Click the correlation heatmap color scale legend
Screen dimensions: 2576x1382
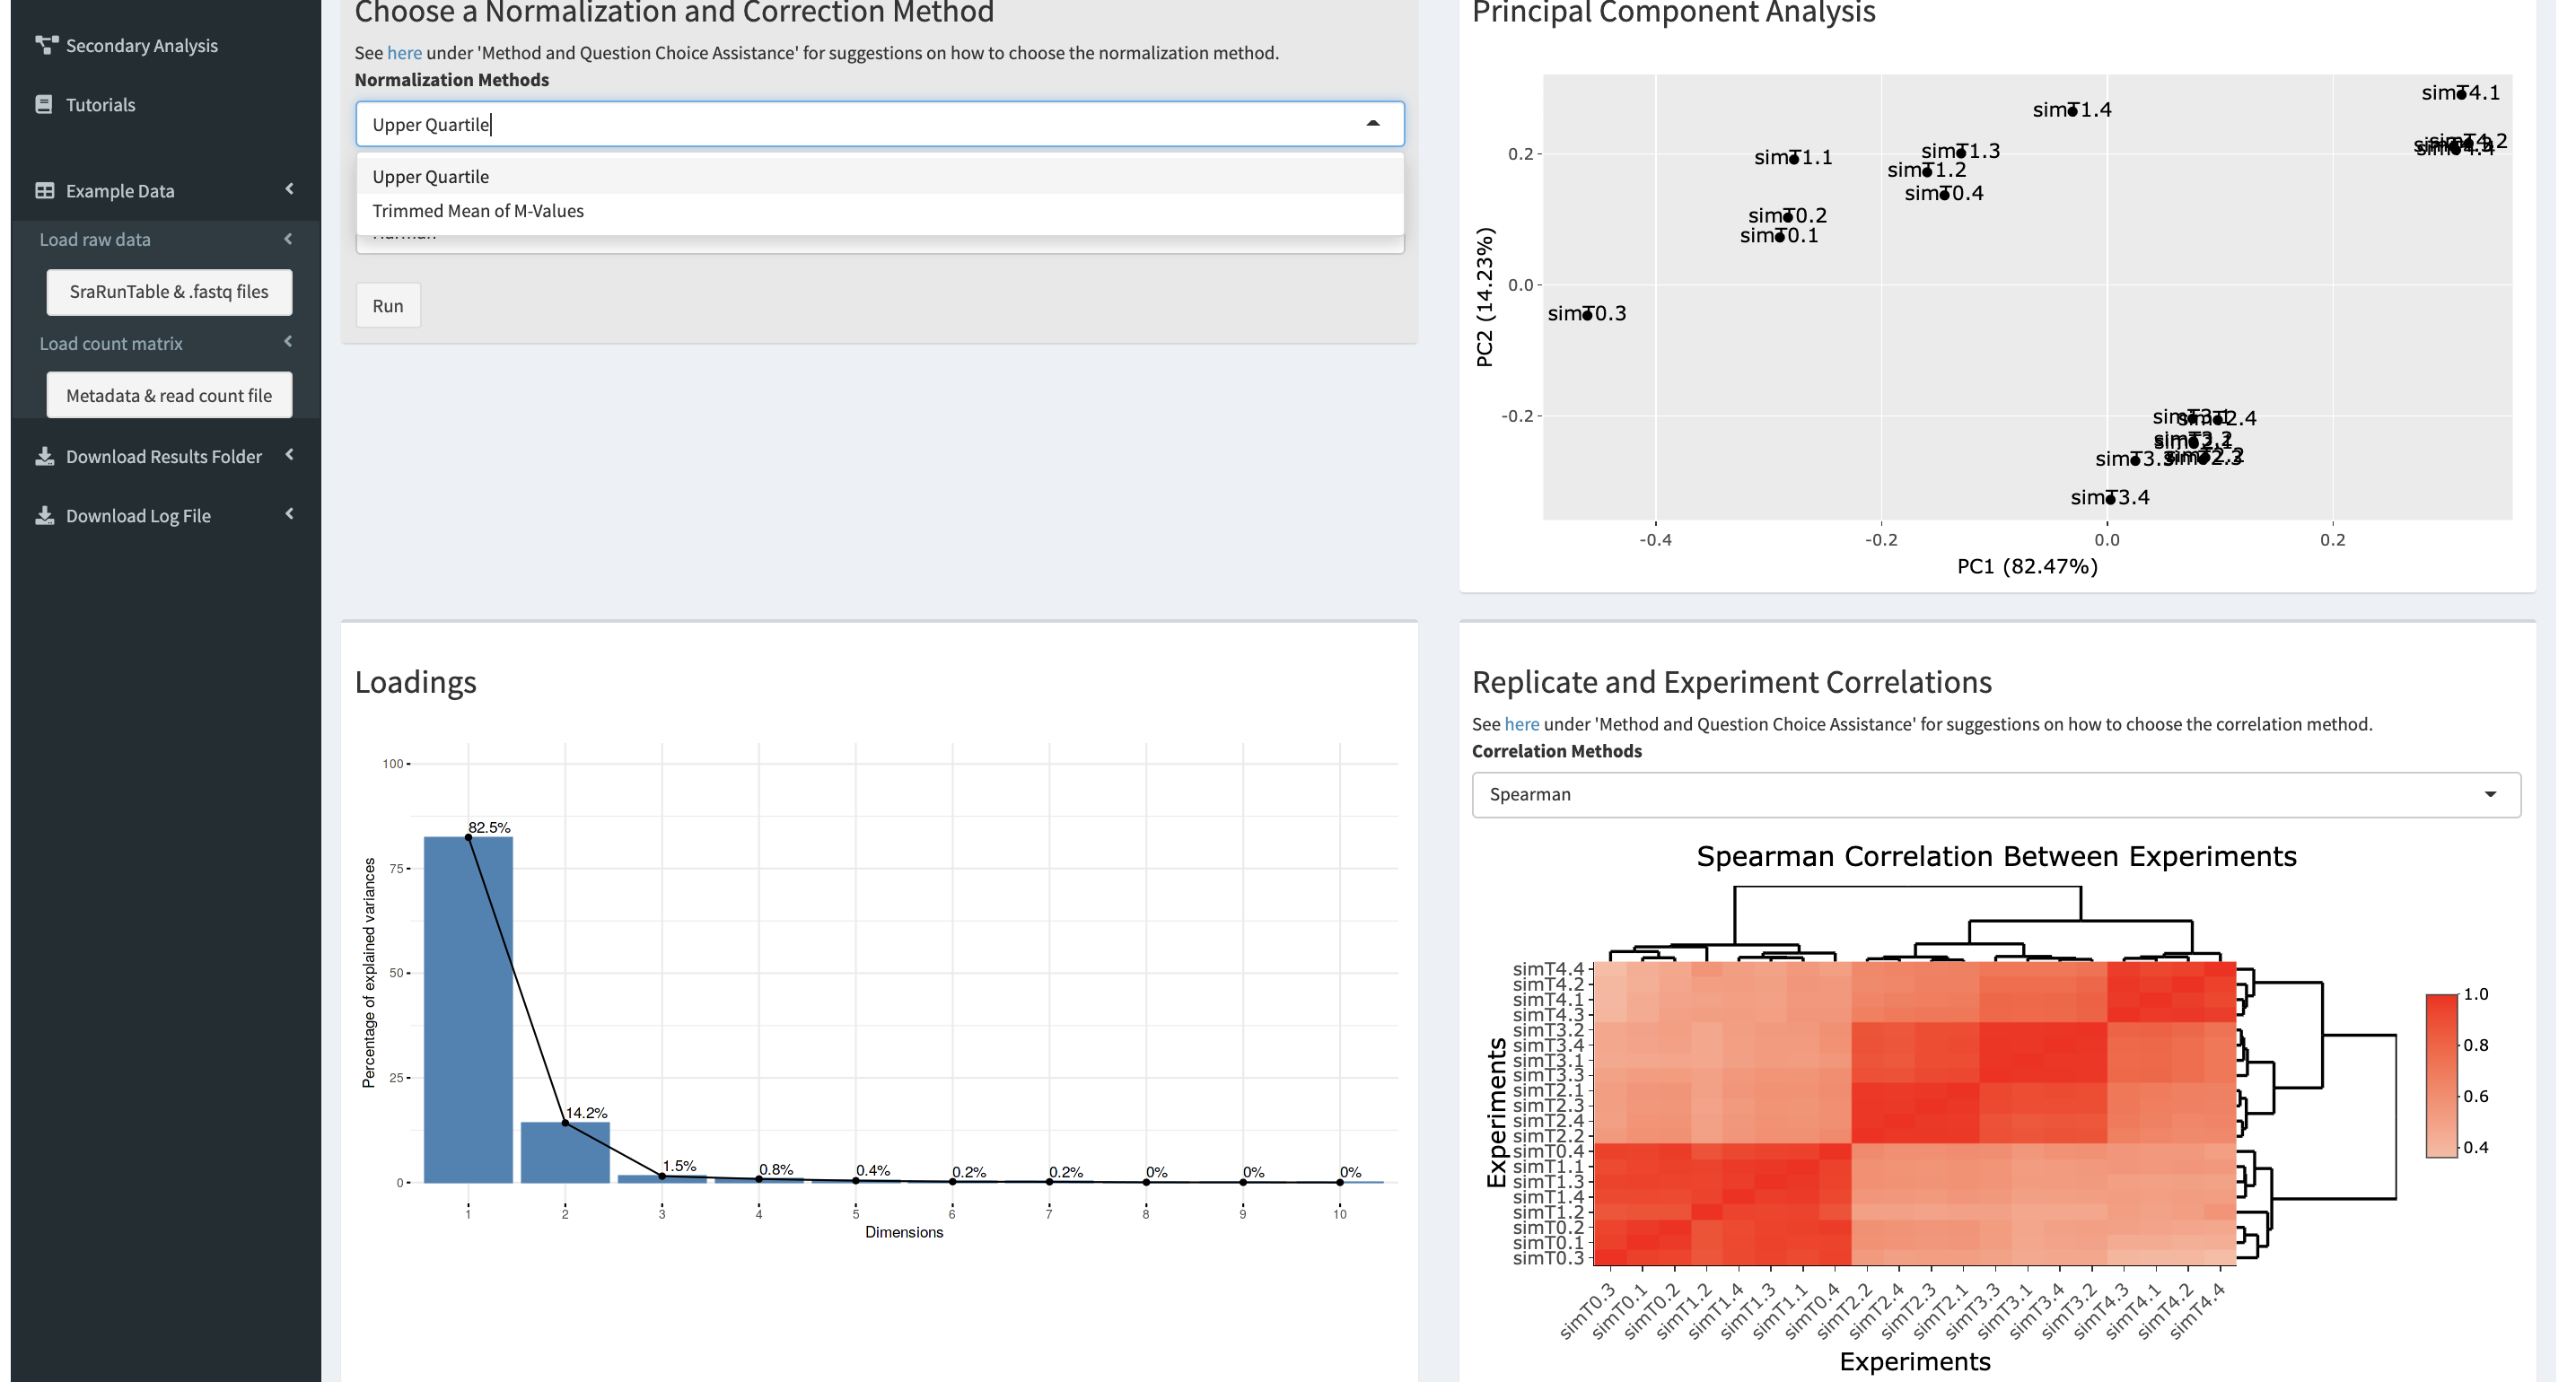click(2441, 1075)
